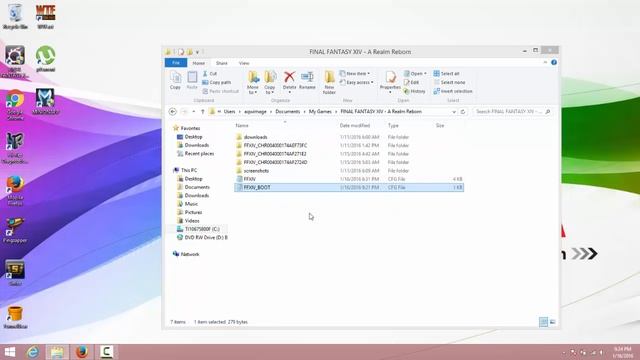
Task: Click the Copy ribbon button
Action: pyautogui.click(x=176, y=80)
